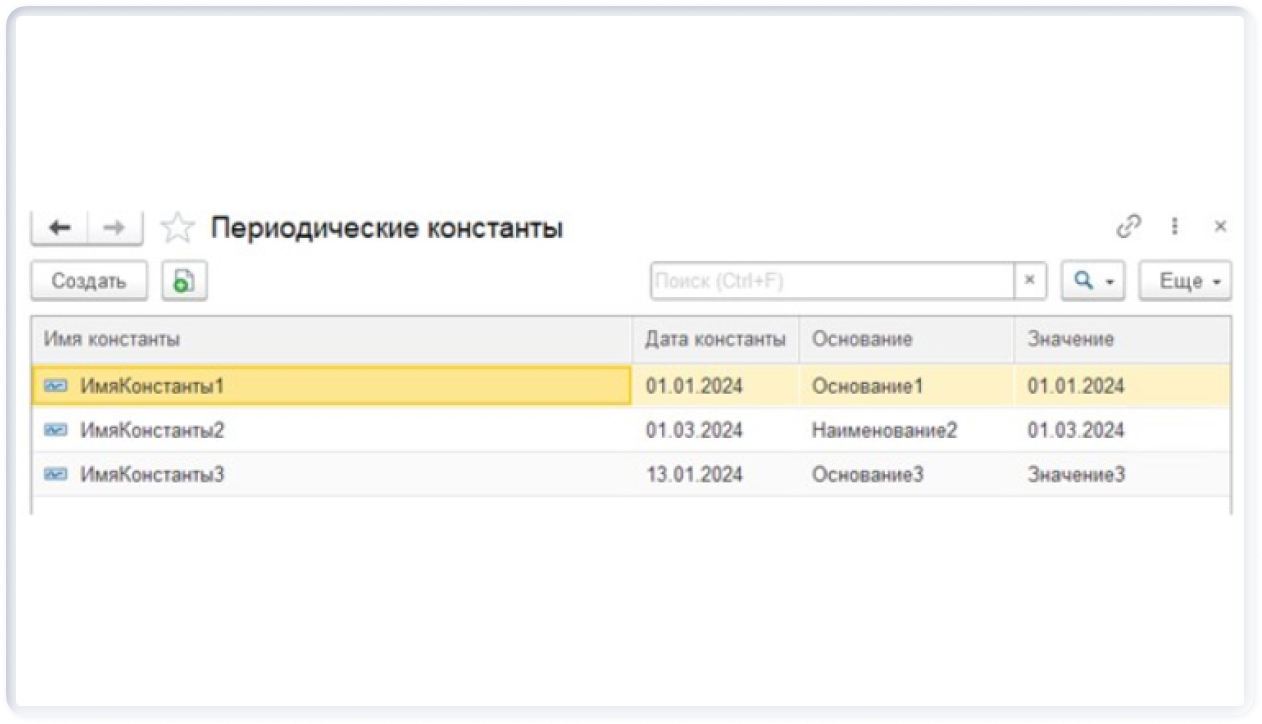
Task: Focus the Поиск (Ctrl+F) search field
Action: [x=830, y=282]
